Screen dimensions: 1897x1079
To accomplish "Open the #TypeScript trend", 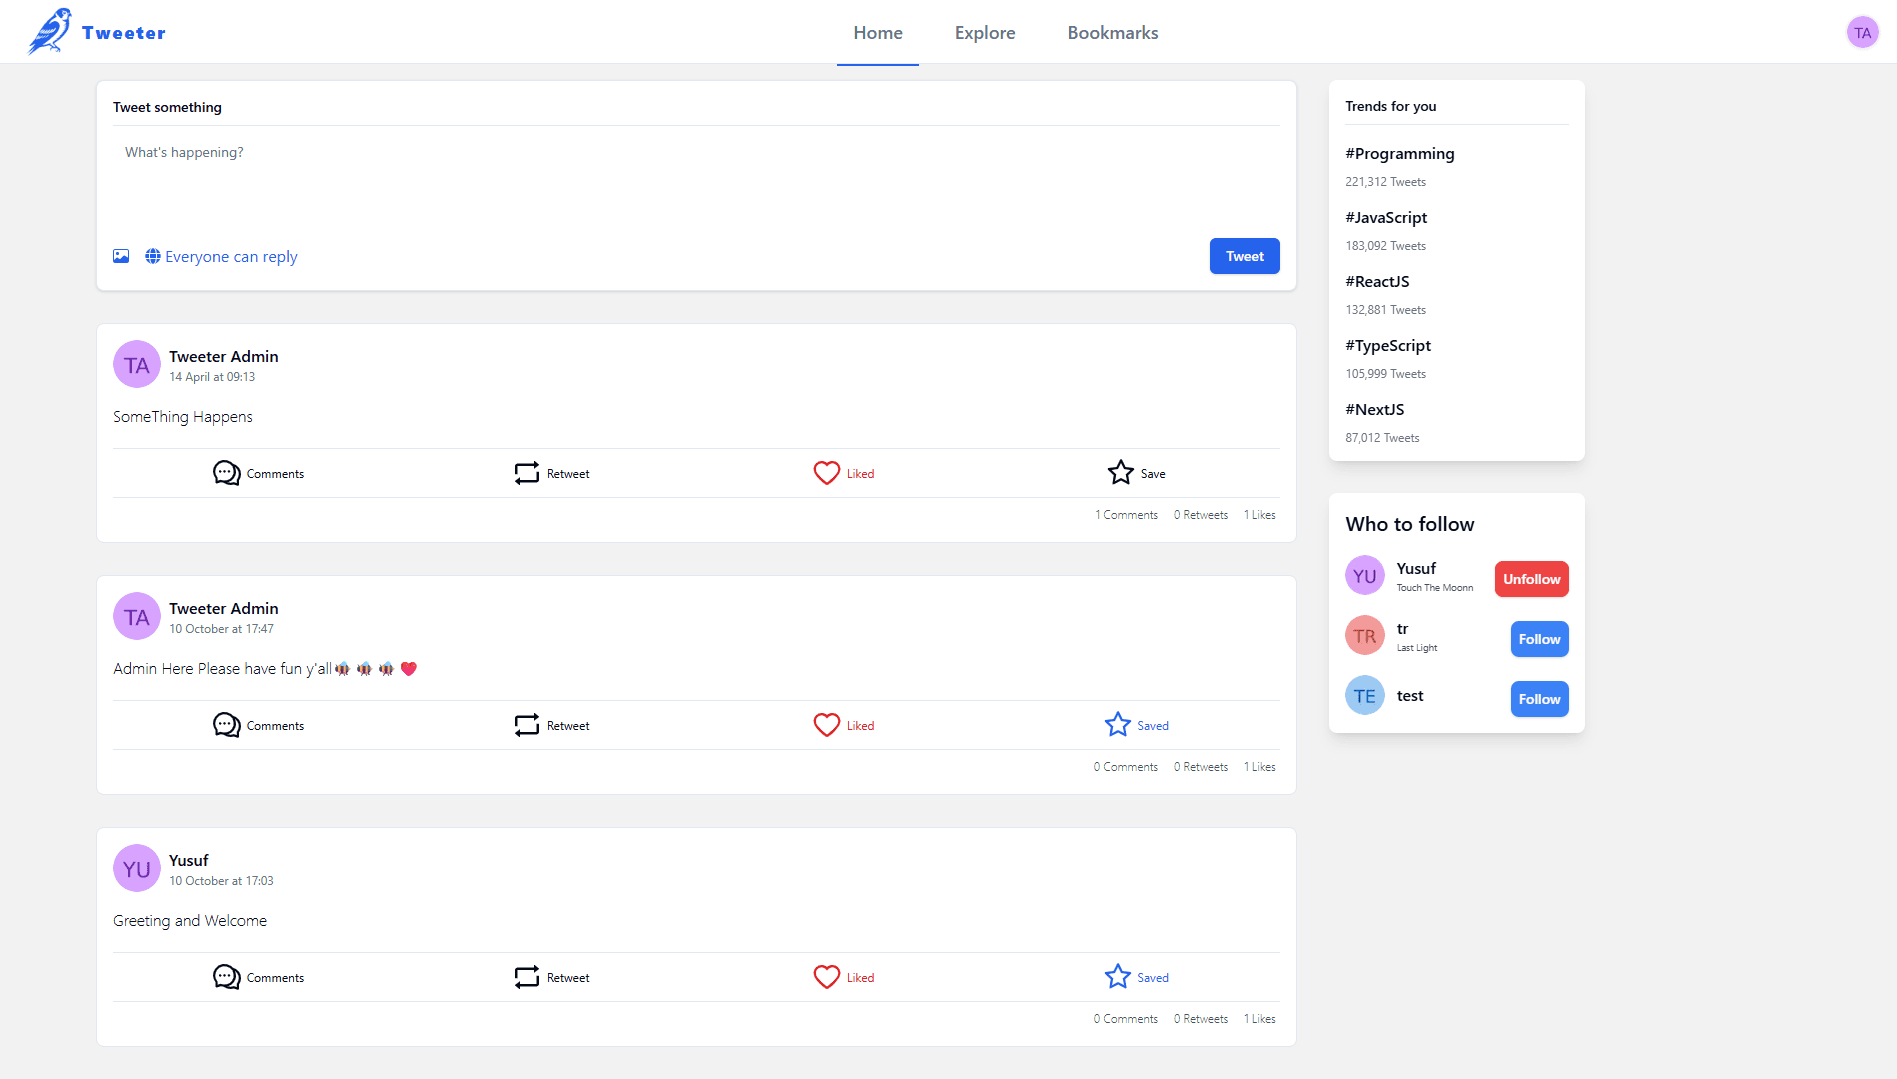I will click(x=1388, y=346).
